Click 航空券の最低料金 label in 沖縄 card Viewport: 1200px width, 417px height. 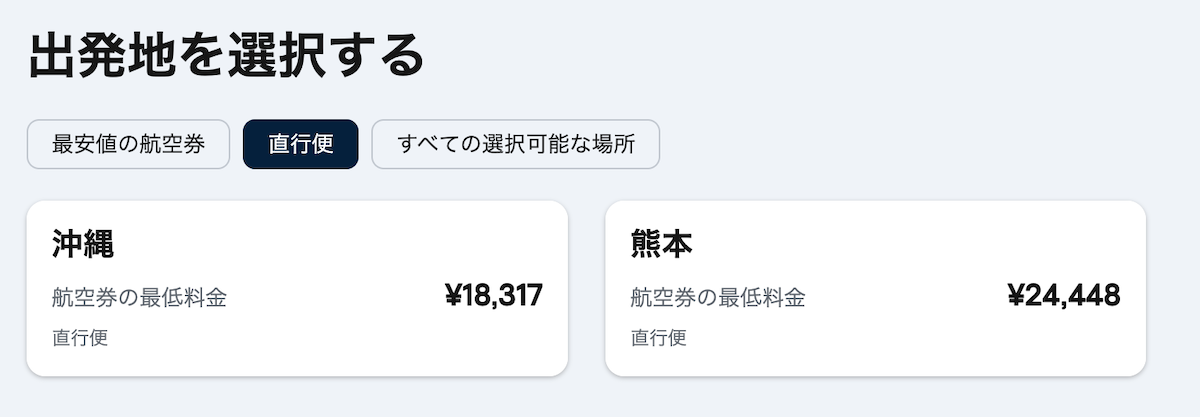139,298
